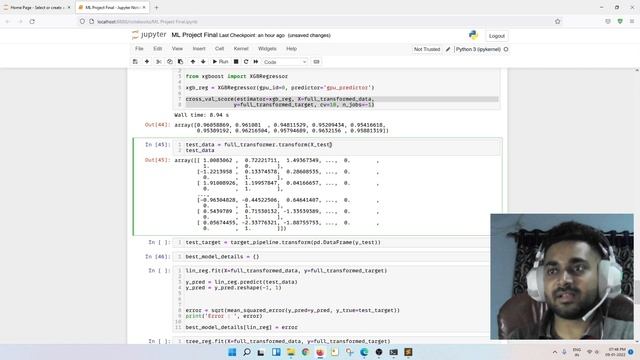Screen dimensions: 640x360
Task: Interrupt the kernel with stop button
Action: click(x=236, y=62)
